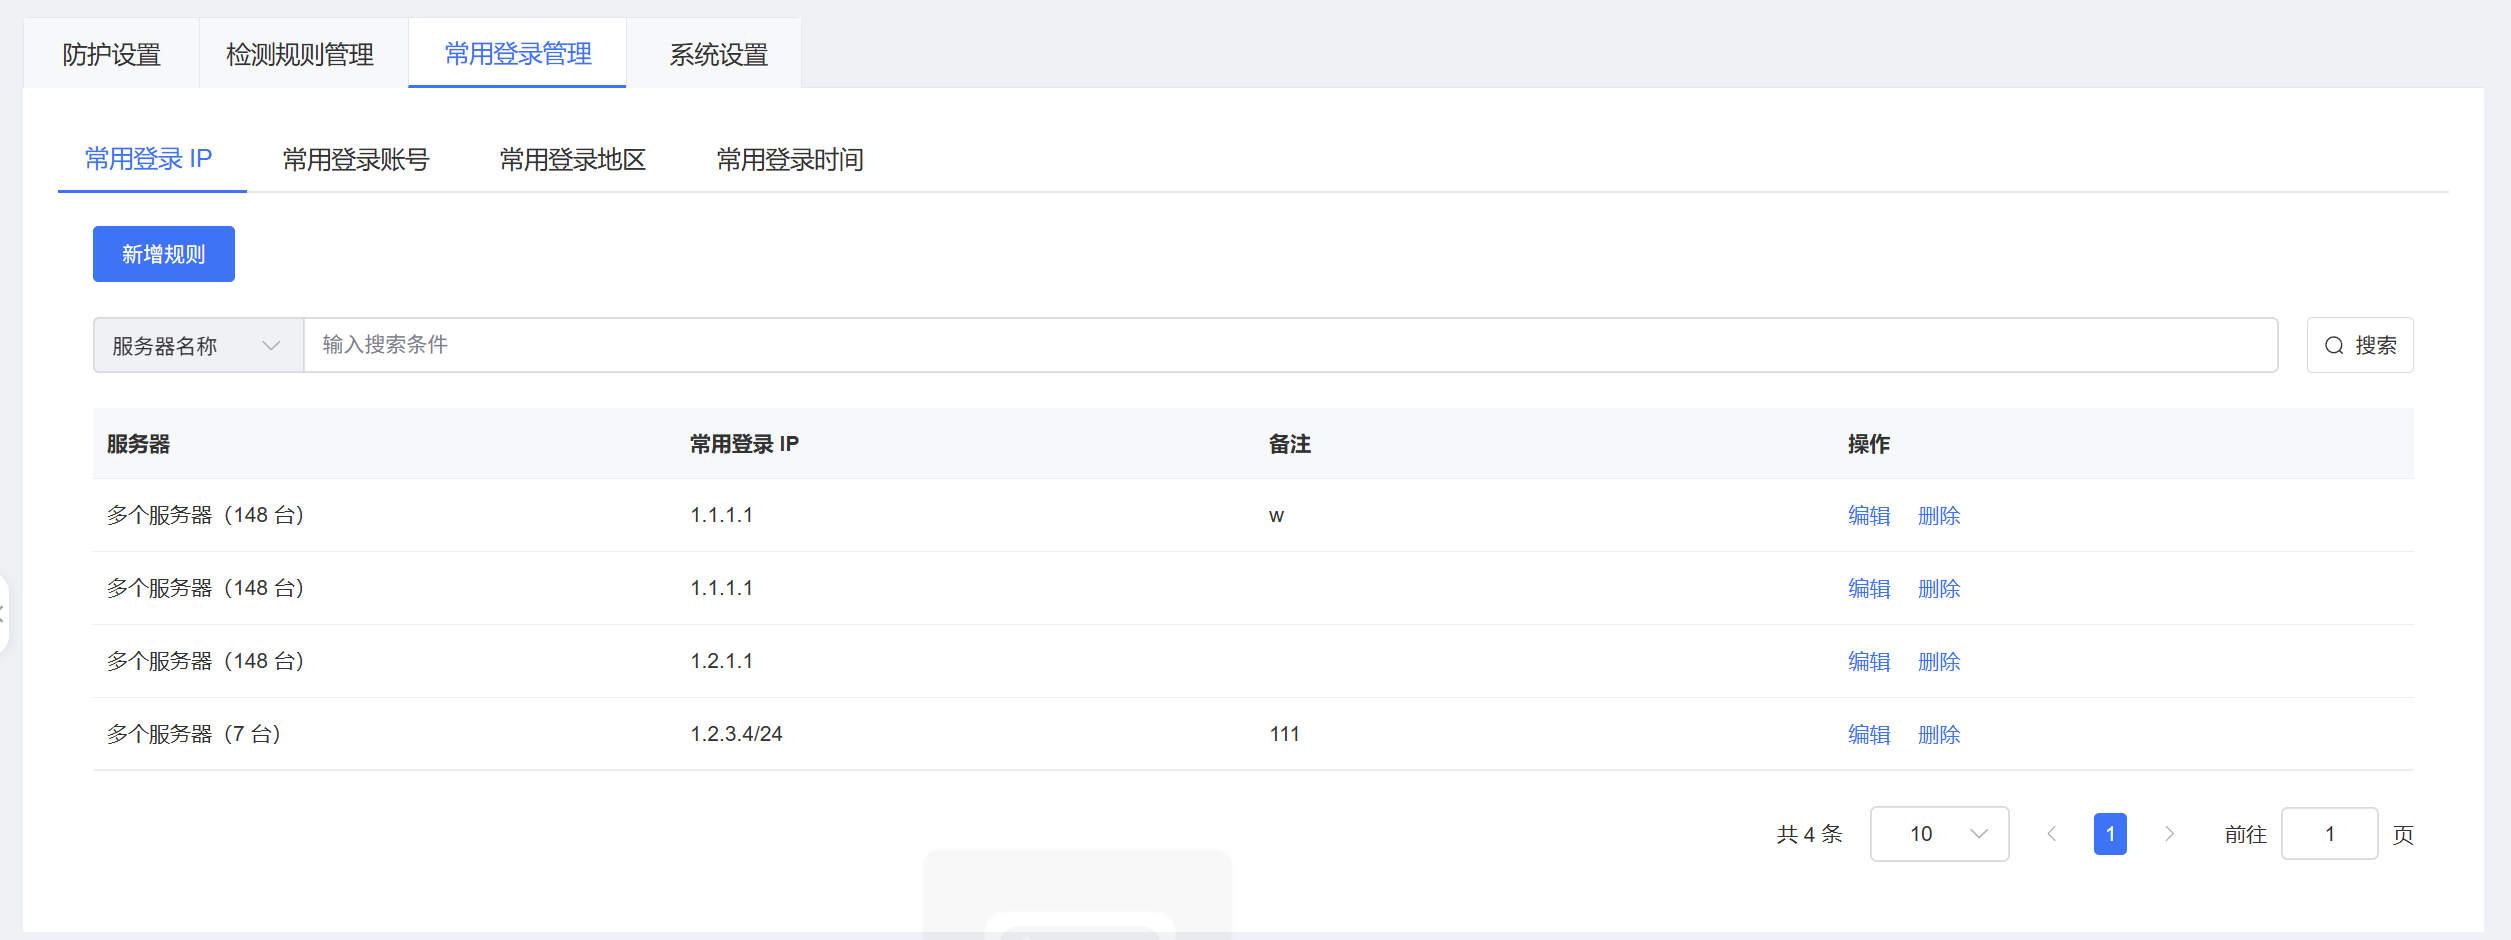This screenshot has height=940, width=2511.
Task: Click the 新增规则 button
Action: 164,254
